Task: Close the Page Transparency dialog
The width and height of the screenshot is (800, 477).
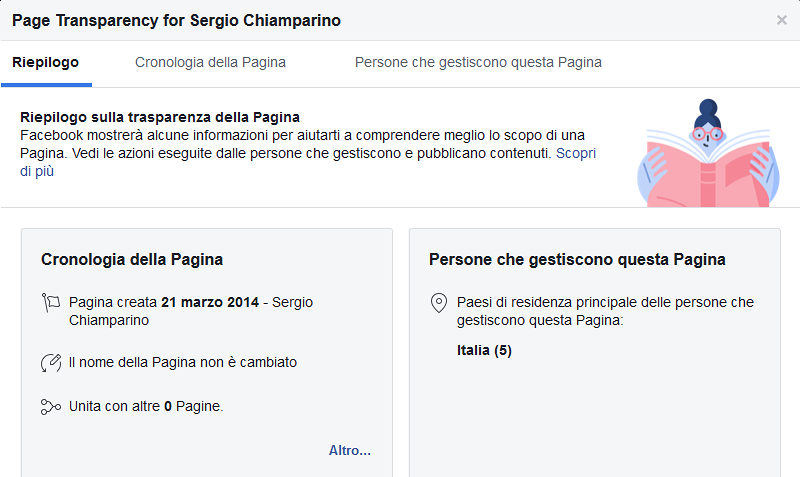Action: [x=781, y=20]
